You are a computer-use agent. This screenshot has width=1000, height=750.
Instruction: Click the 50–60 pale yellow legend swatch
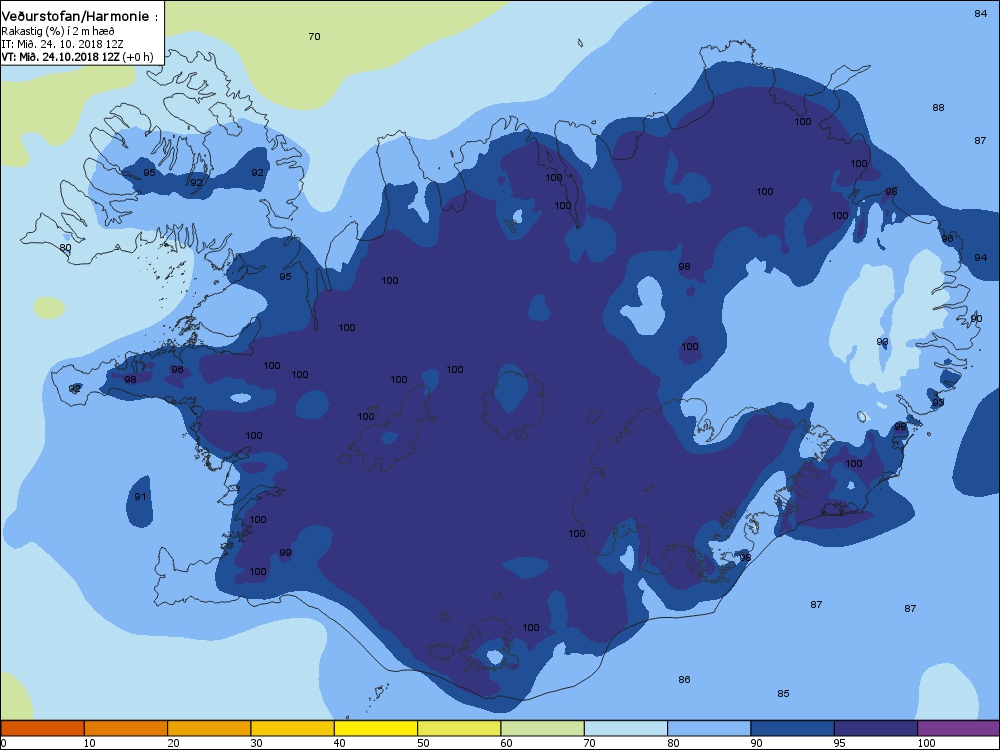pos(459,728)
